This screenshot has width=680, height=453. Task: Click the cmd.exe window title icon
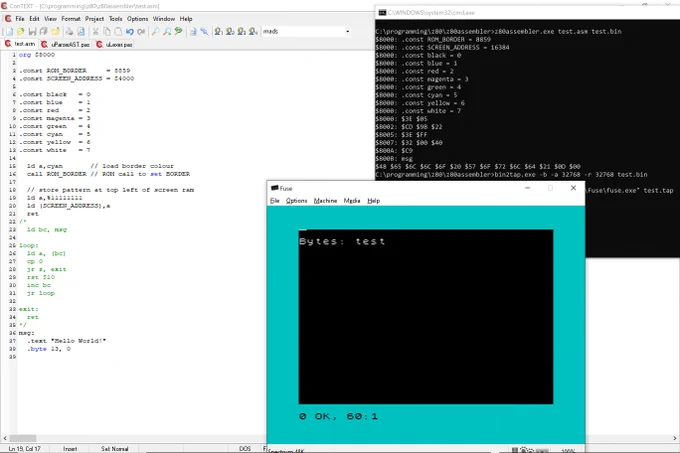tap(382, 13)
